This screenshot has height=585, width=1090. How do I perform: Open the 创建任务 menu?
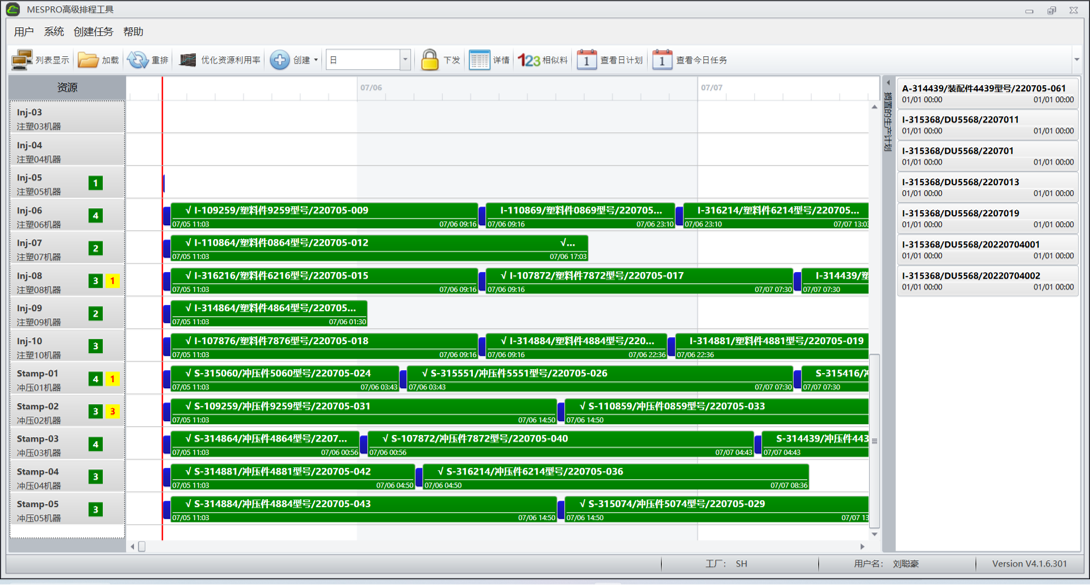[93, 32]
